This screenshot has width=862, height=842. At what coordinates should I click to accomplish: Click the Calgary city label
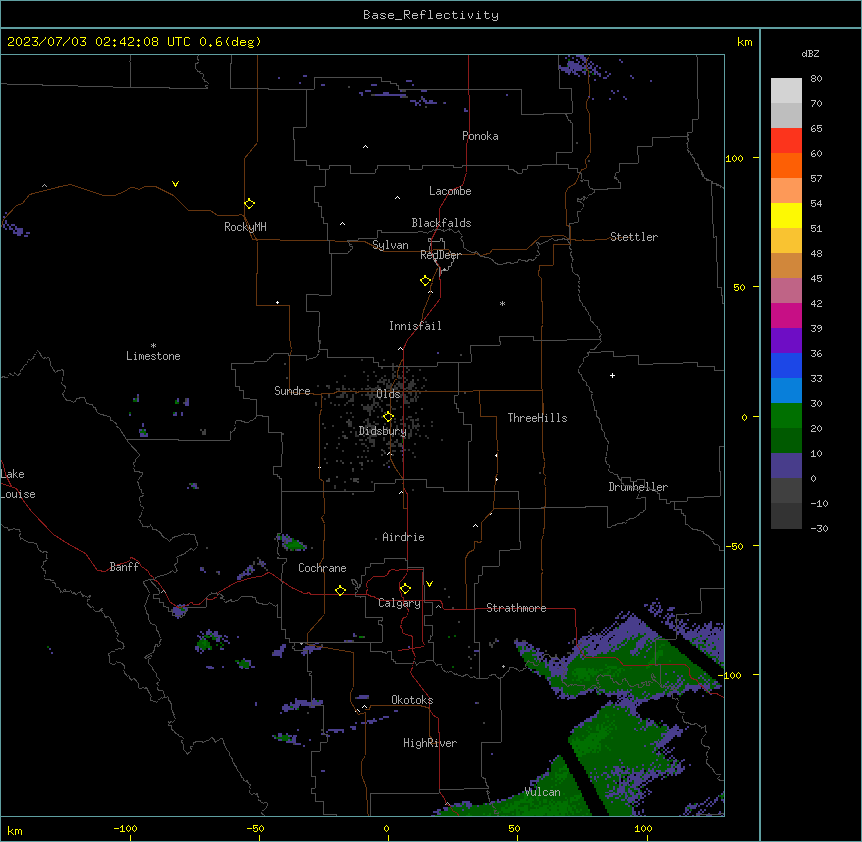tap(399, 603)
